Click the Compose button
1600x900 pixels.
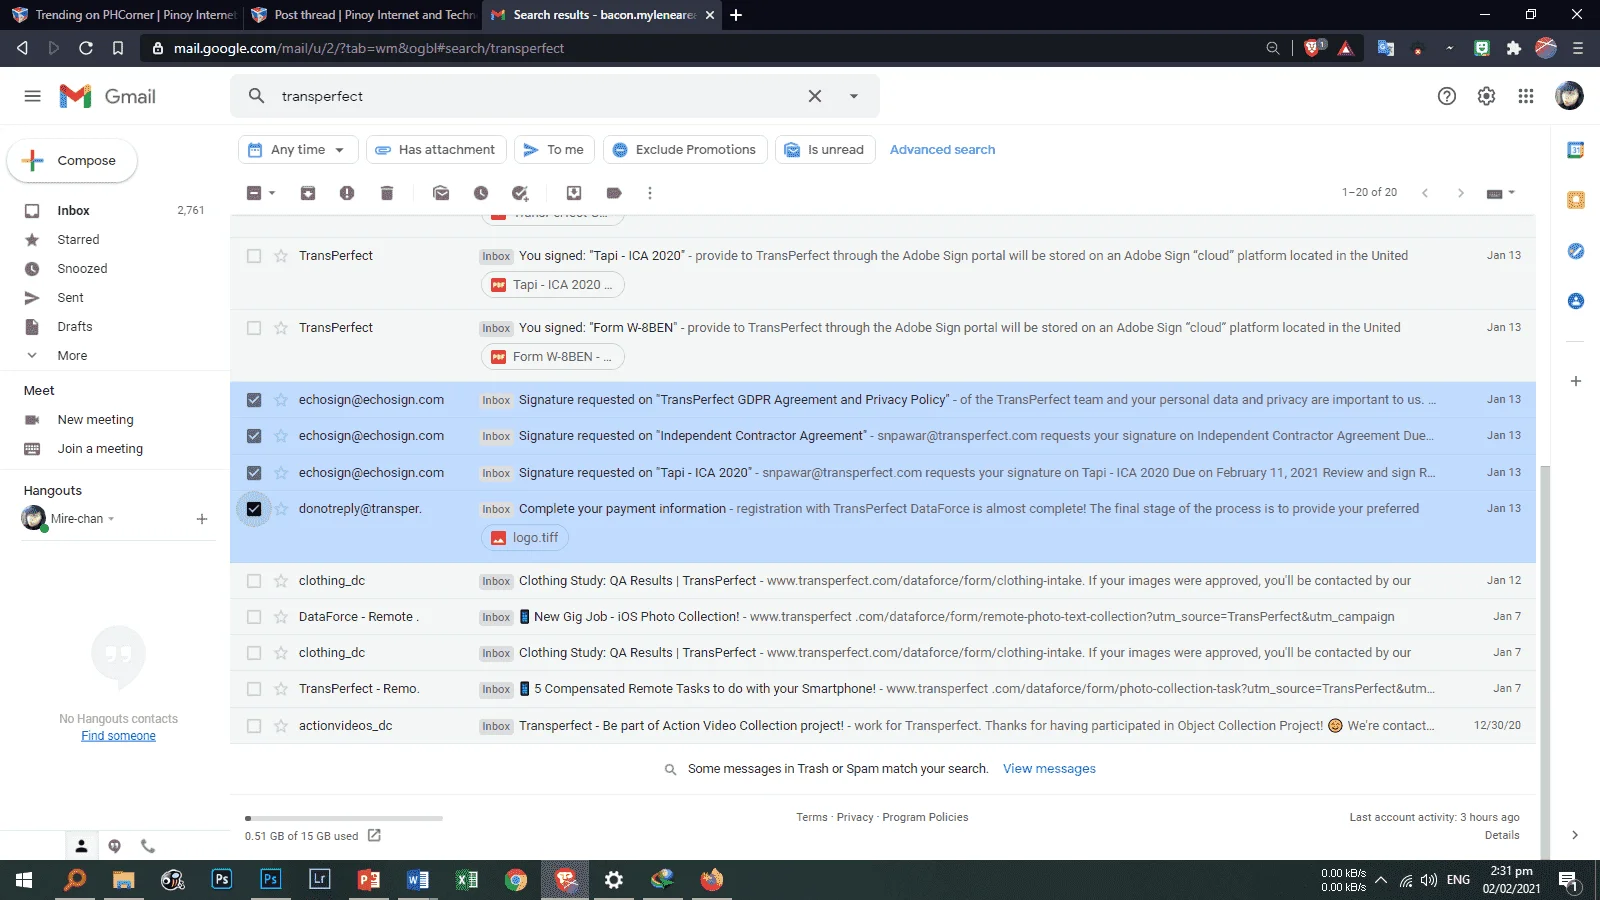pyautogui.click(x=72, y=161)
